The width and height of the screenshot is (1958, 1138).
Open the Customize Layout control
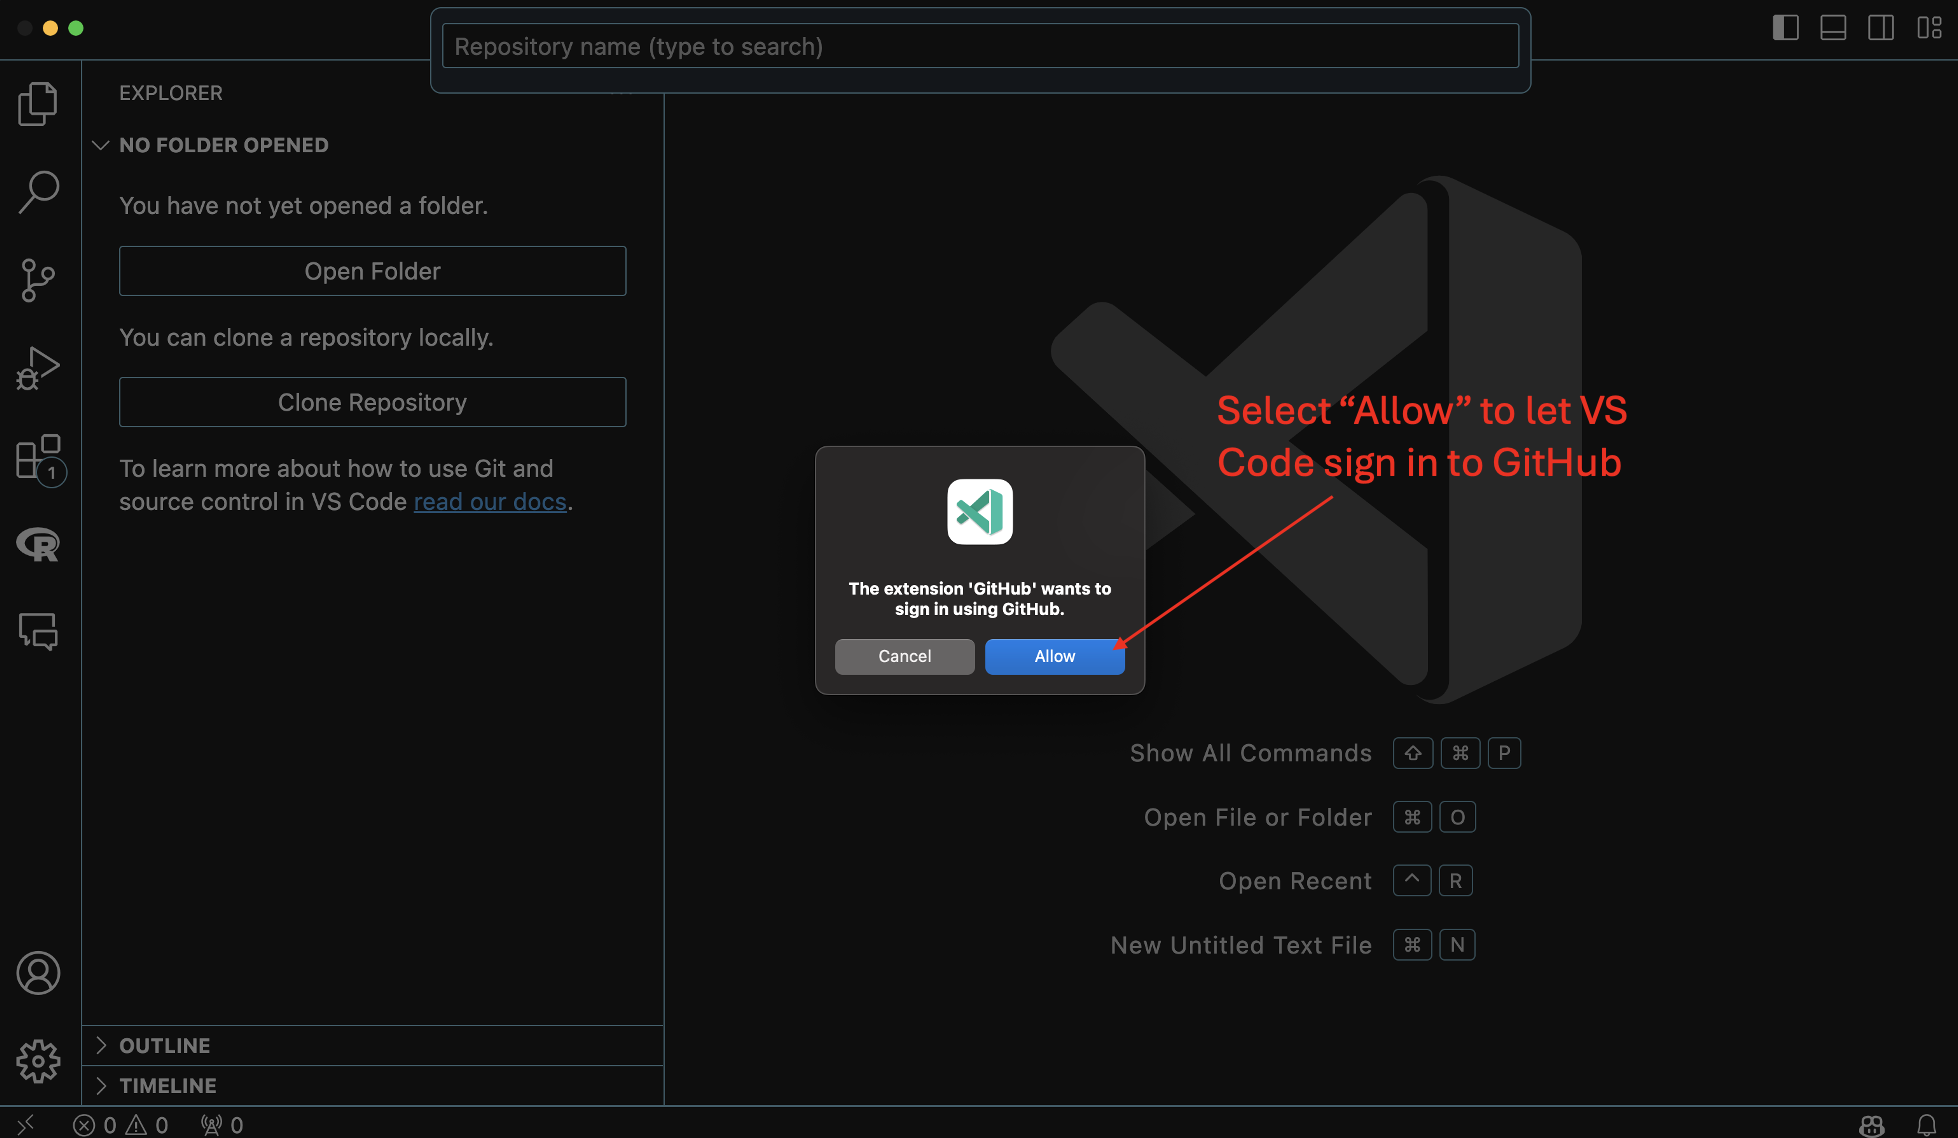(x=1929, y=28)
